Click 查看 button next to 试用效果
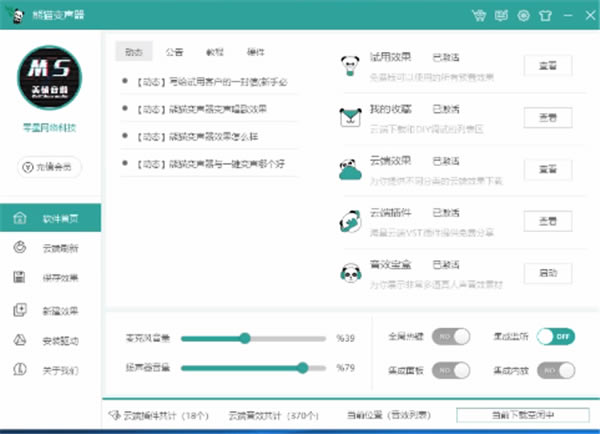 coord(548,65)
